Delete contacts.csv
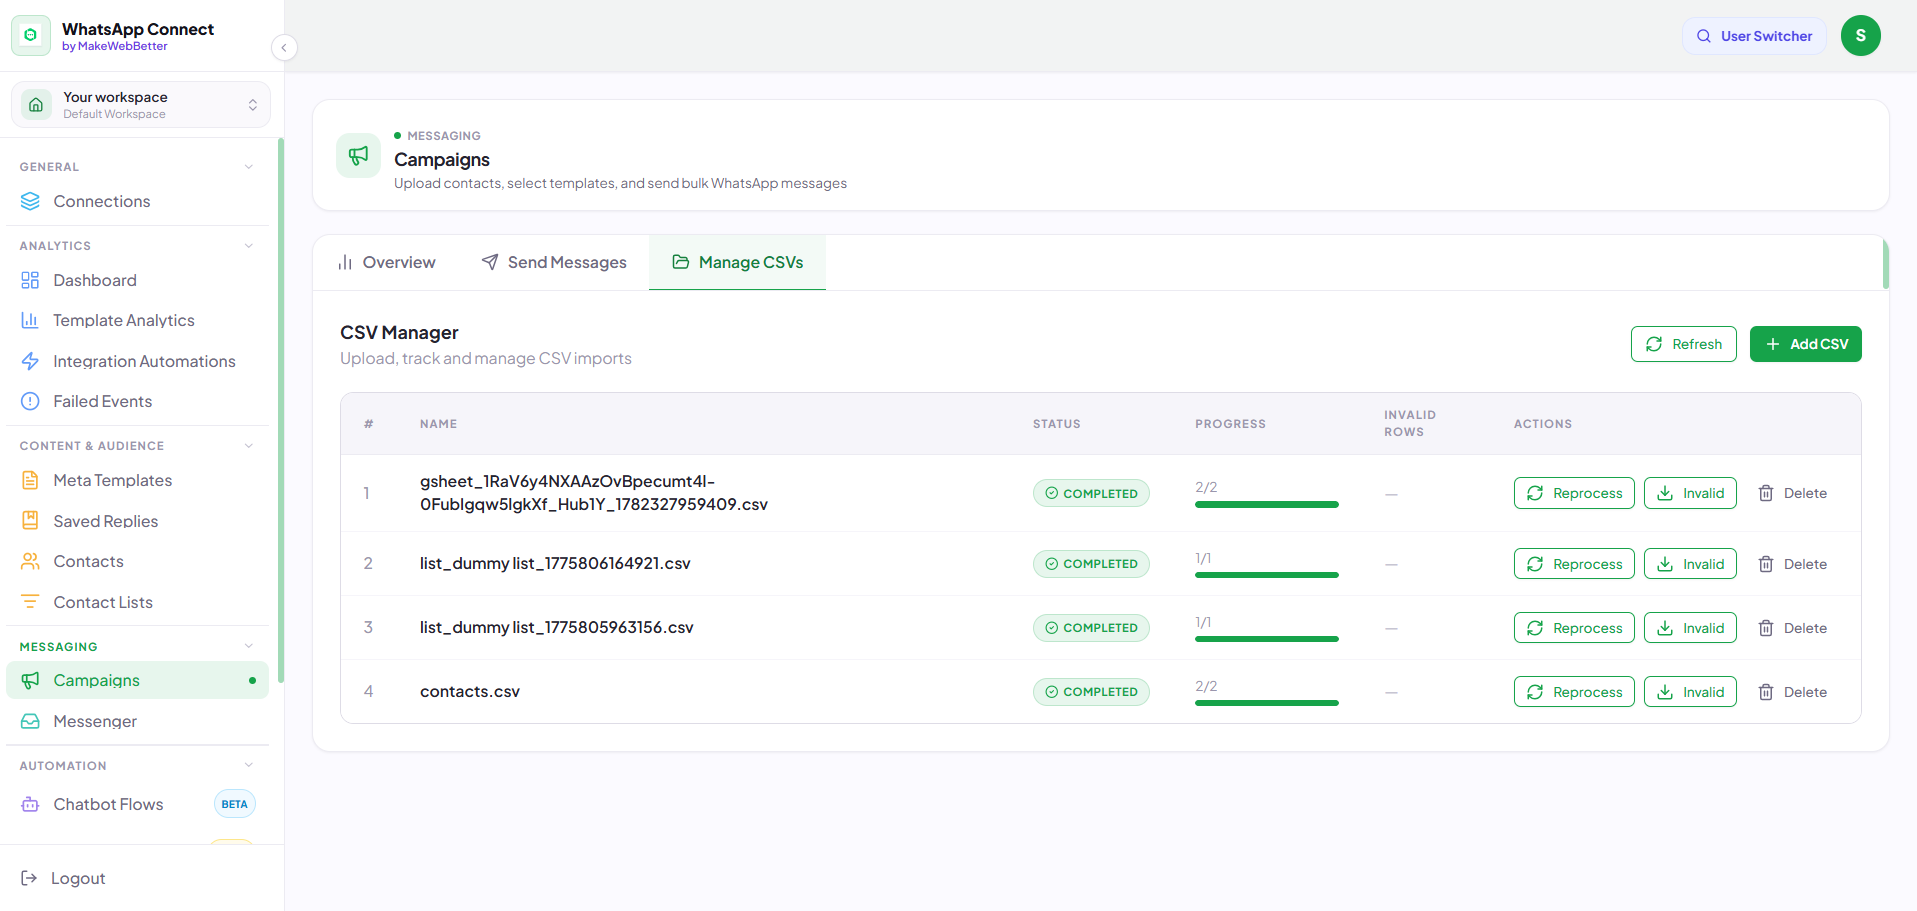This screenshot has width=1917, height=911. [1793, 692]
